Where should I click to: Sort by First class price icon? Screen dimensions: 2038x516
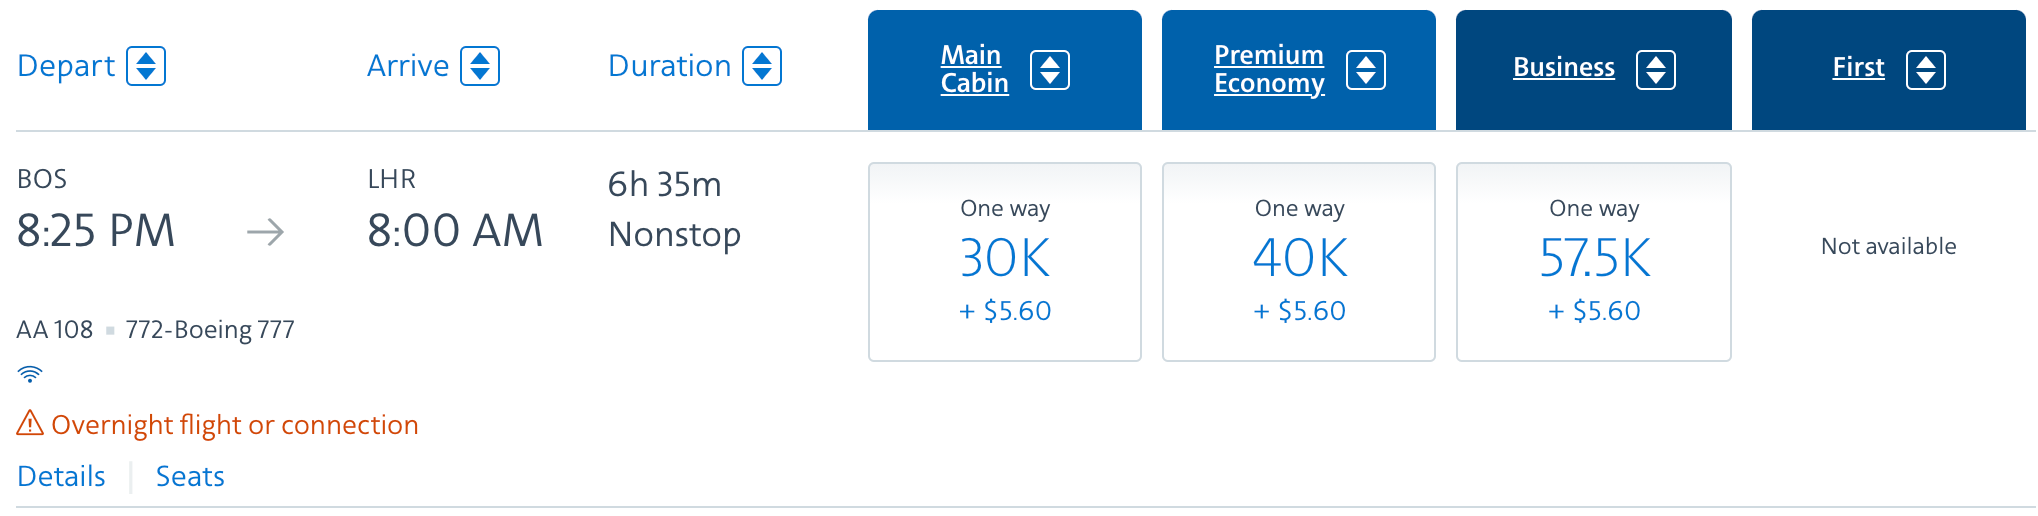point(1926,70)
